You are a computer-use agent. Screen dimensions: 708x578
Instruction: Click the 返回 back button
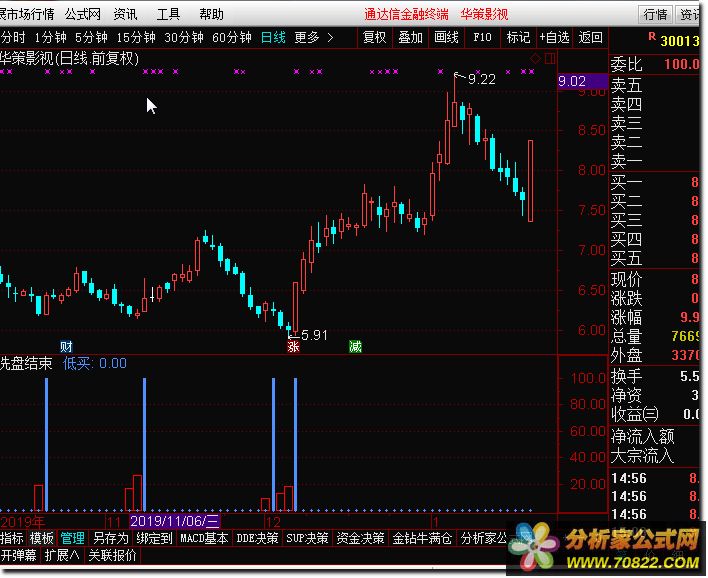tap(591, 37)
